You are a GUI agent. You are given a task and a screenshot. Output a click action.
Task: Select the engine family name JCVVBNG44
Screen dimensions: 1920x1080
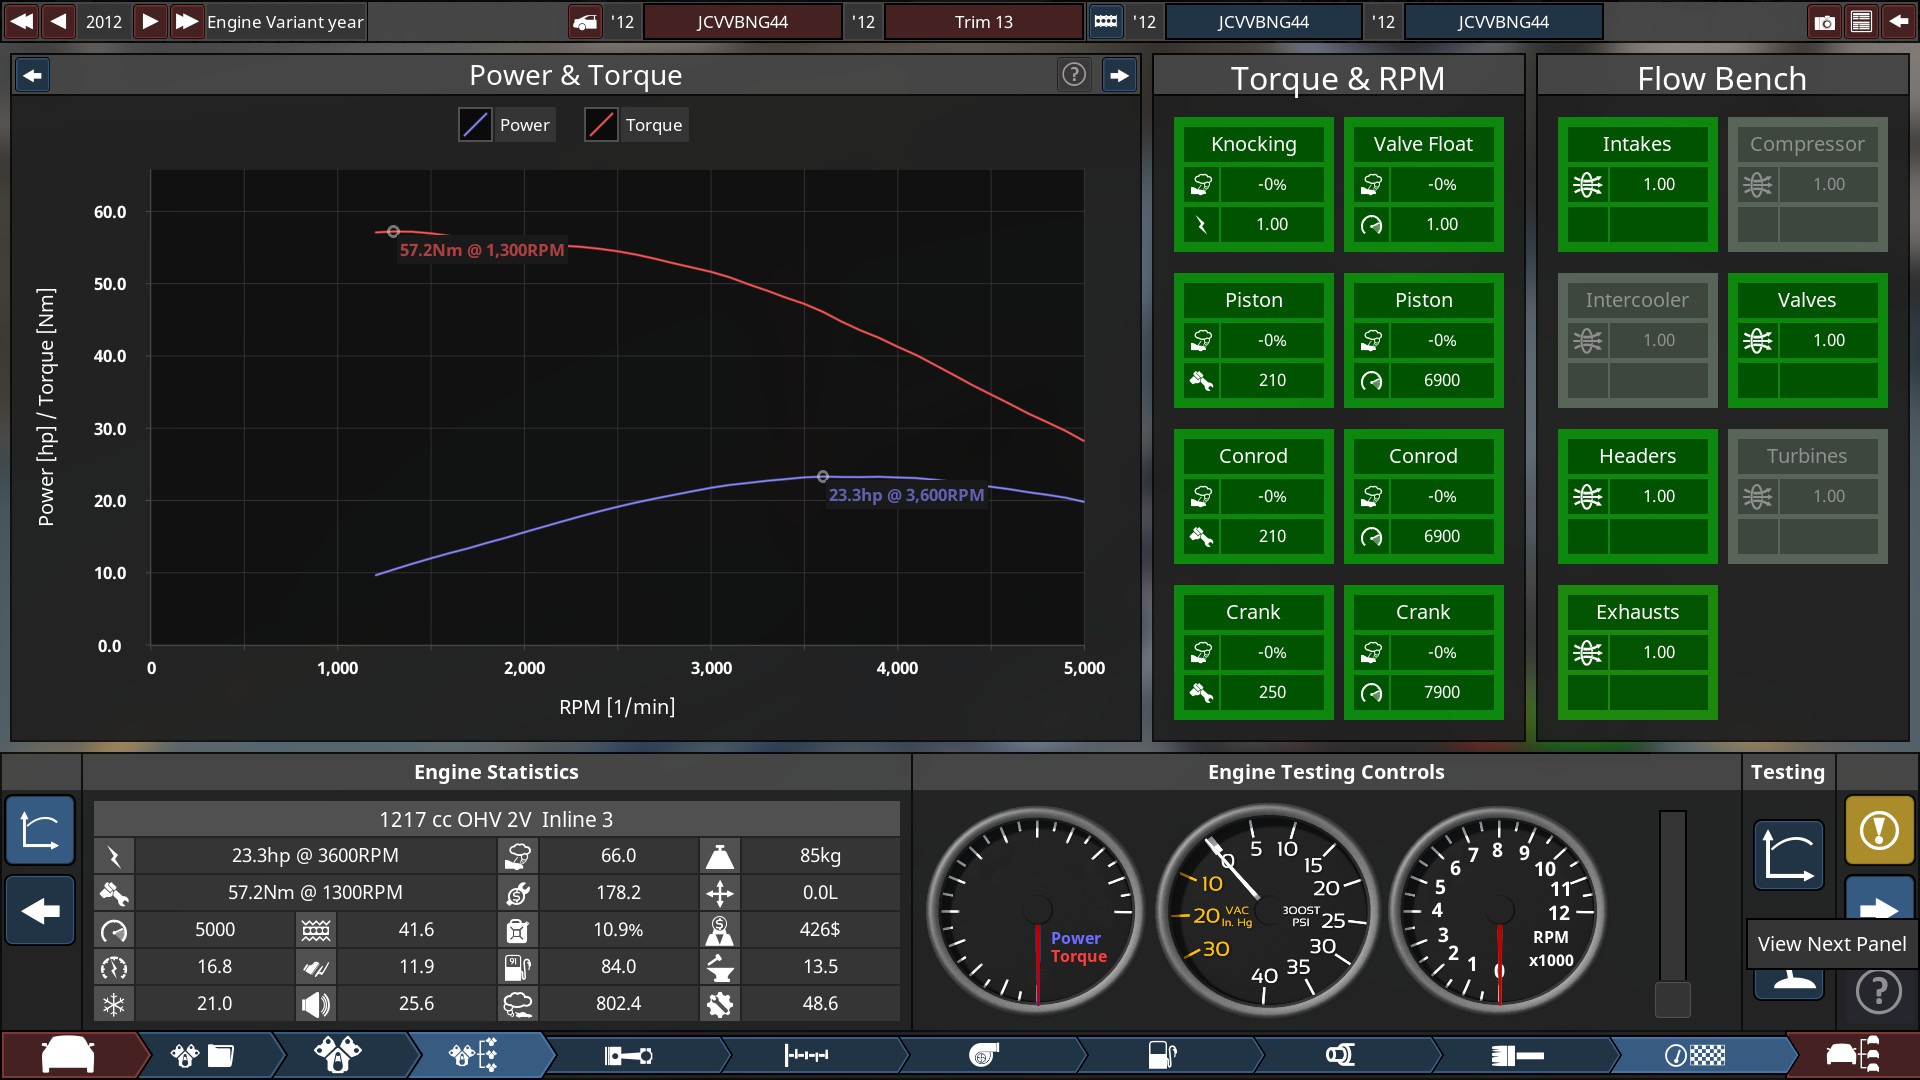point(1263,21)
